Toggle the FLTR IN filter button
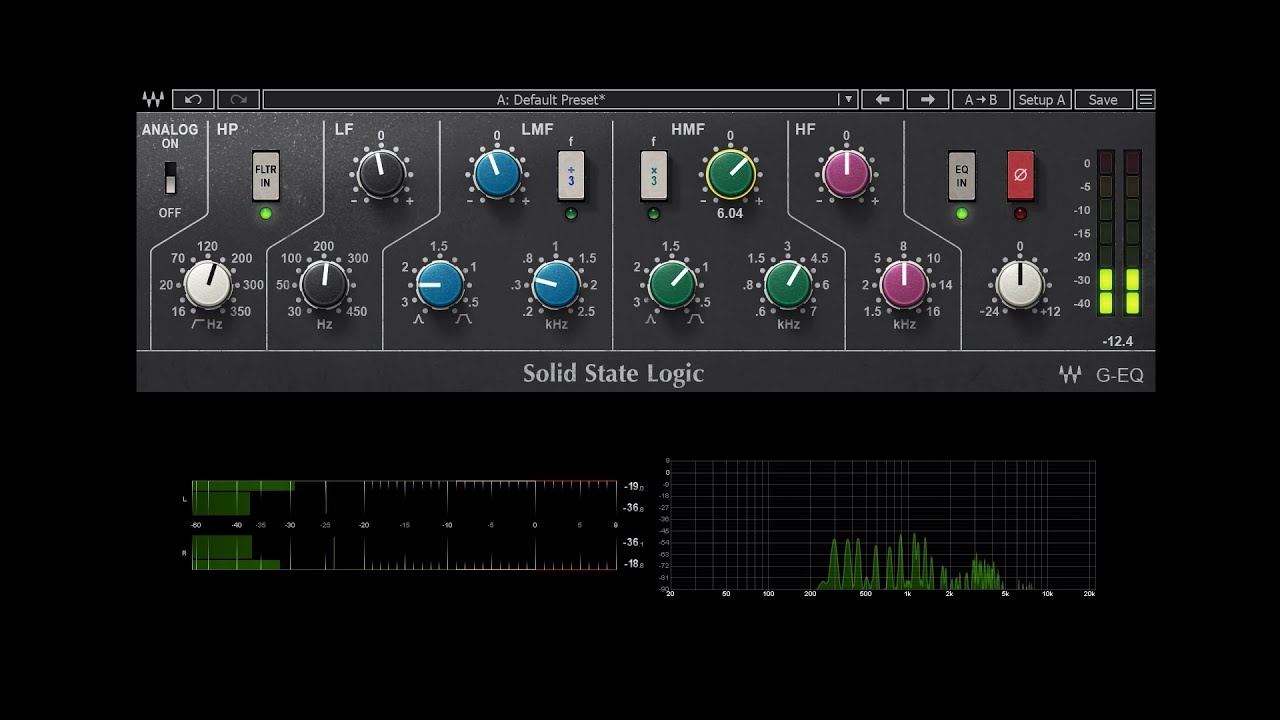 (266, 176)
